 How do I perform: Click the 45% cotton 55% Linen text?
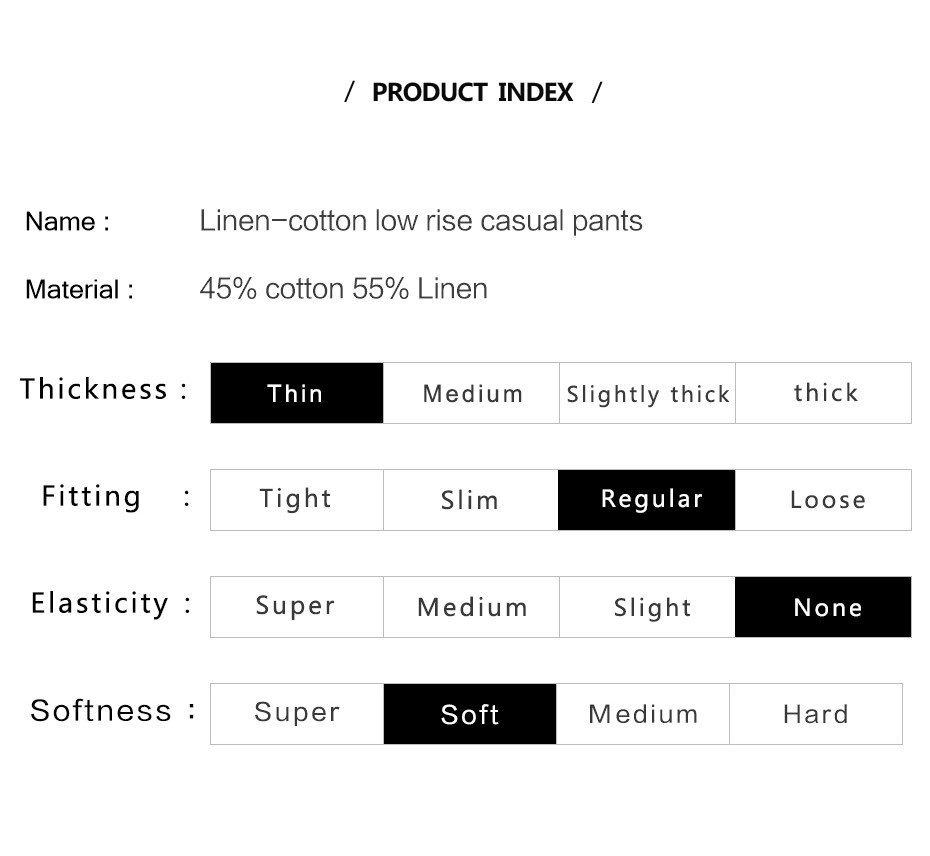point(343,289)
